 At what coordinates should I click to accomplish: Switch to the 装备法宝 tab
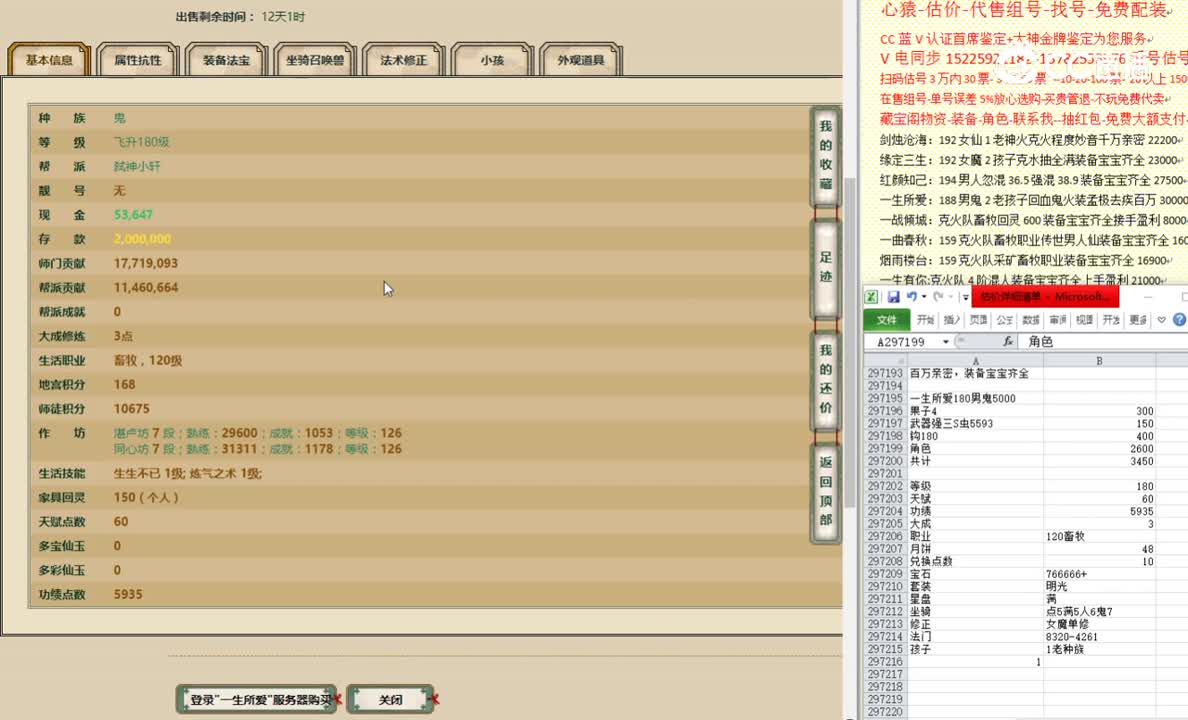225,59
